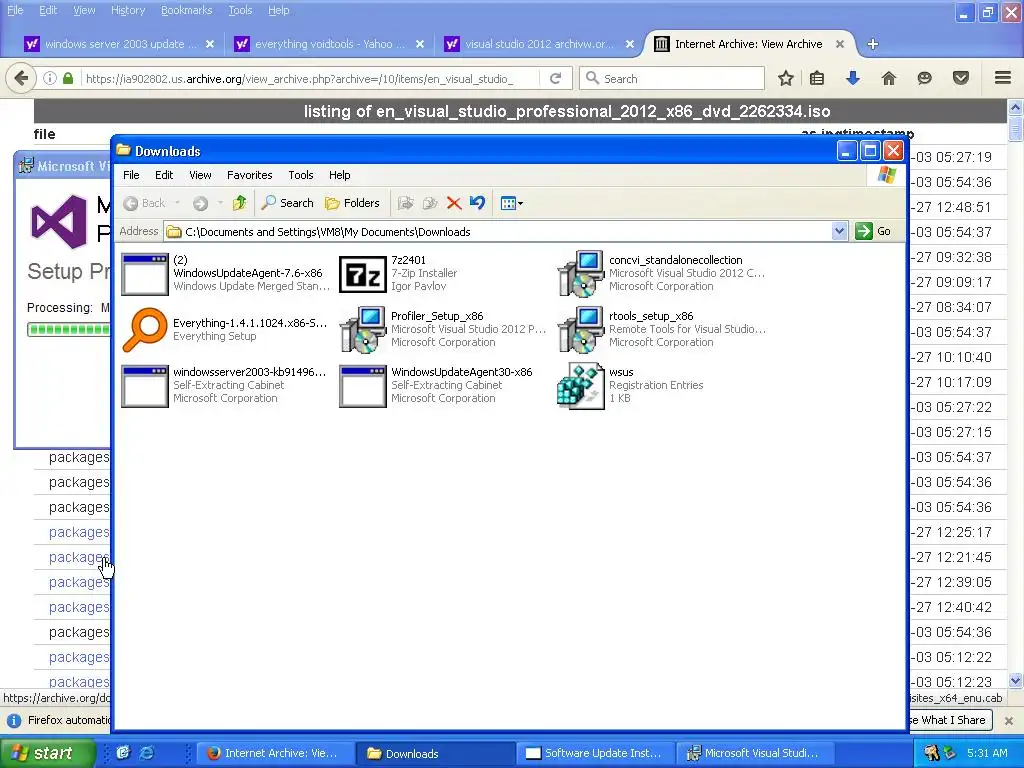Image resolution: width=1024 pixels, height=768 pixels.
Task: Click the Back button in Downloads window
Action: tap(145, 203)
